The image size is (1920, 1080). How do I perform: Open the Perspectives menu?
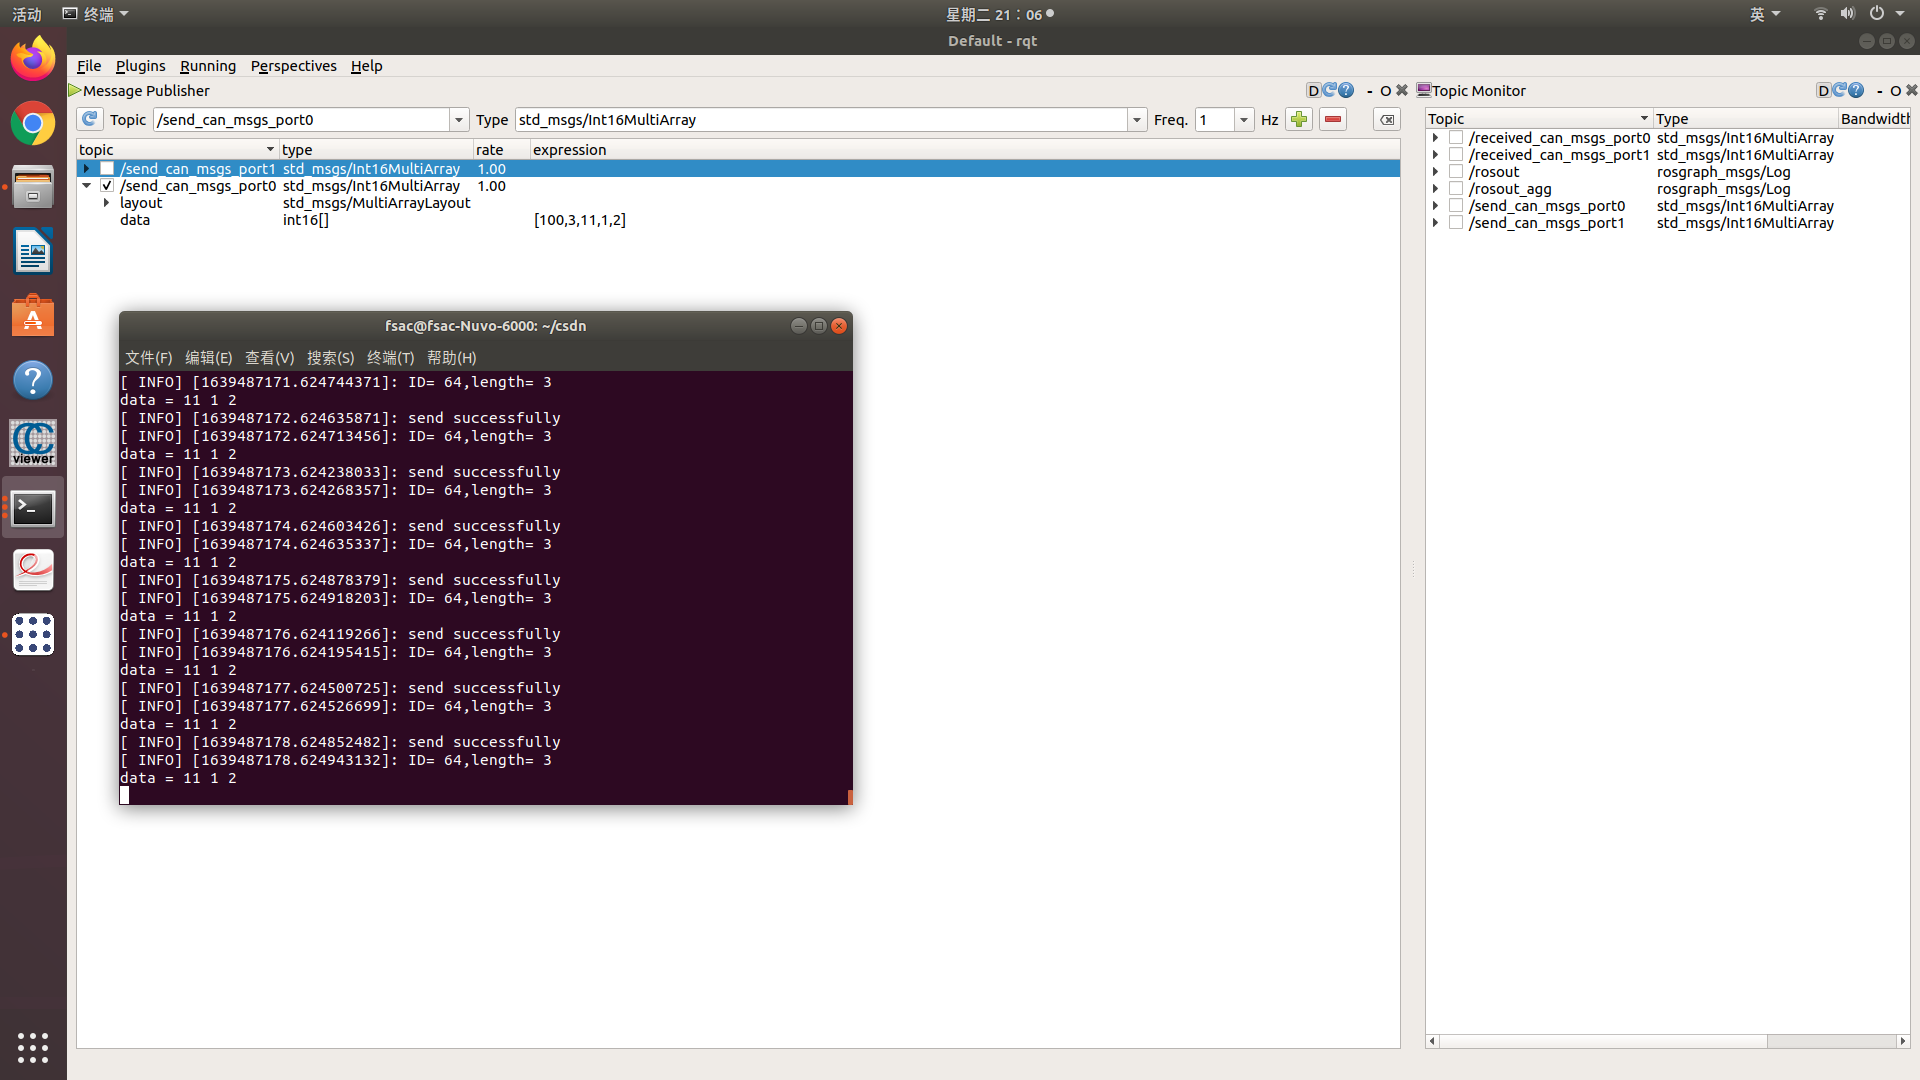click(x=293, y=66)
